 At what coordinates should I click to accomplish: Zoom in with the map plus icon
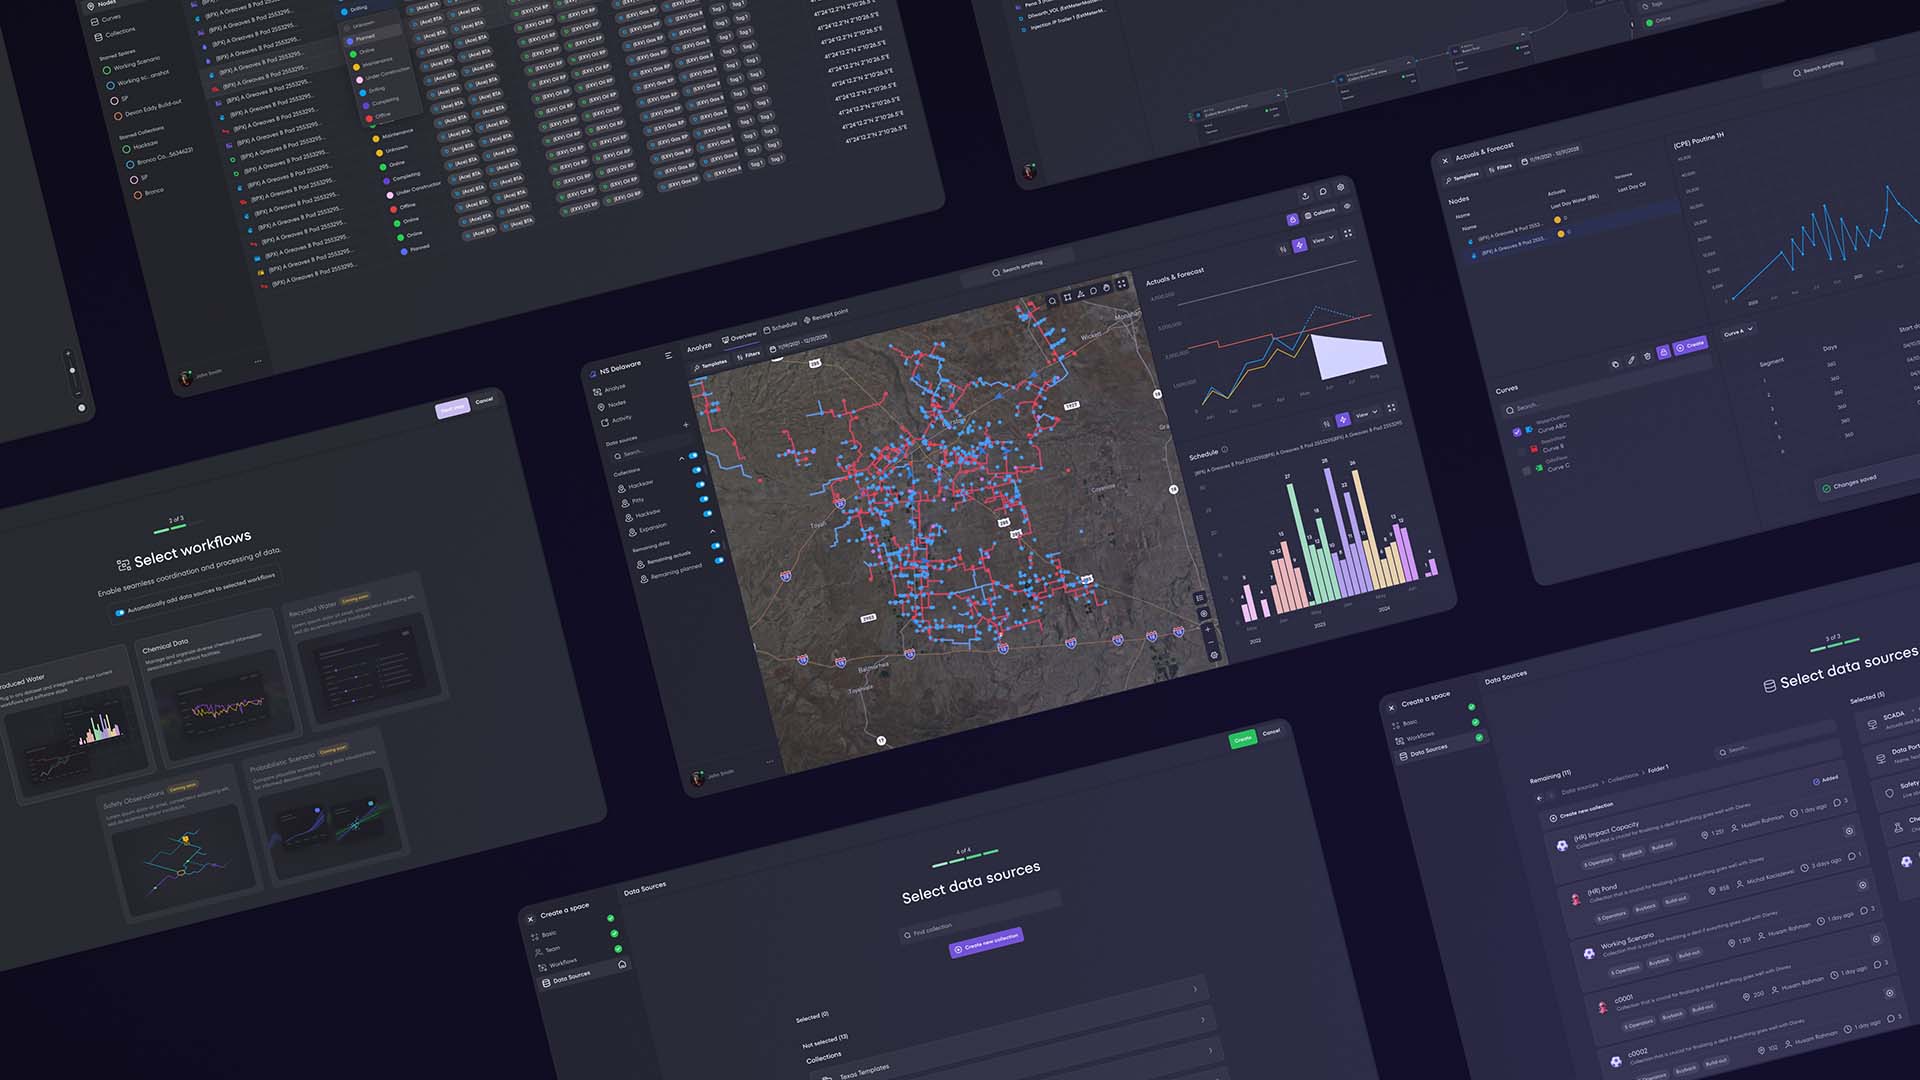(x=1208, y=630)
